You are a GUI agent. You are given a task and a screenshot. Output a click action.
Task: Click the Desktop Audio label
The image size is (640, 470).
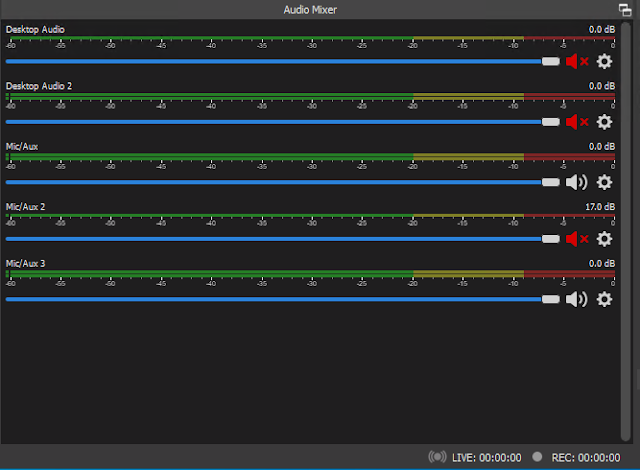35,30
